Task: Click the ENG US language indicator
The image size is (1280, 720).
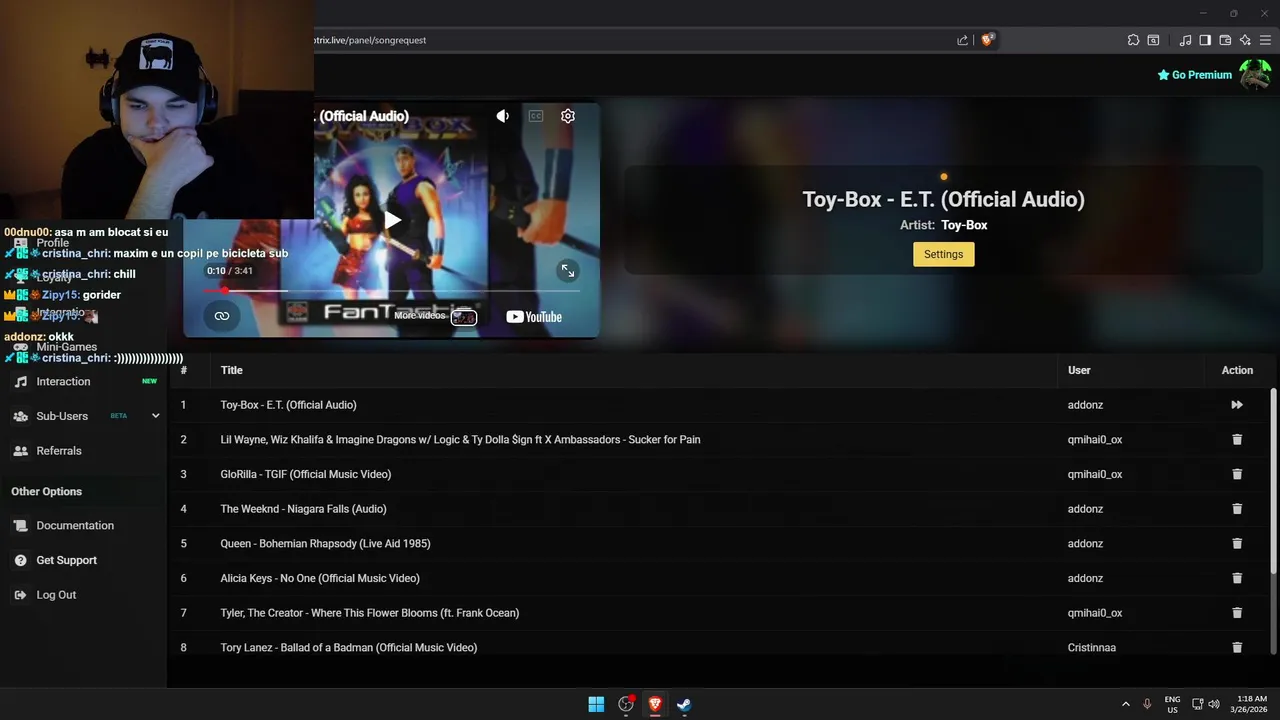Action: [x=1172, y=704]
